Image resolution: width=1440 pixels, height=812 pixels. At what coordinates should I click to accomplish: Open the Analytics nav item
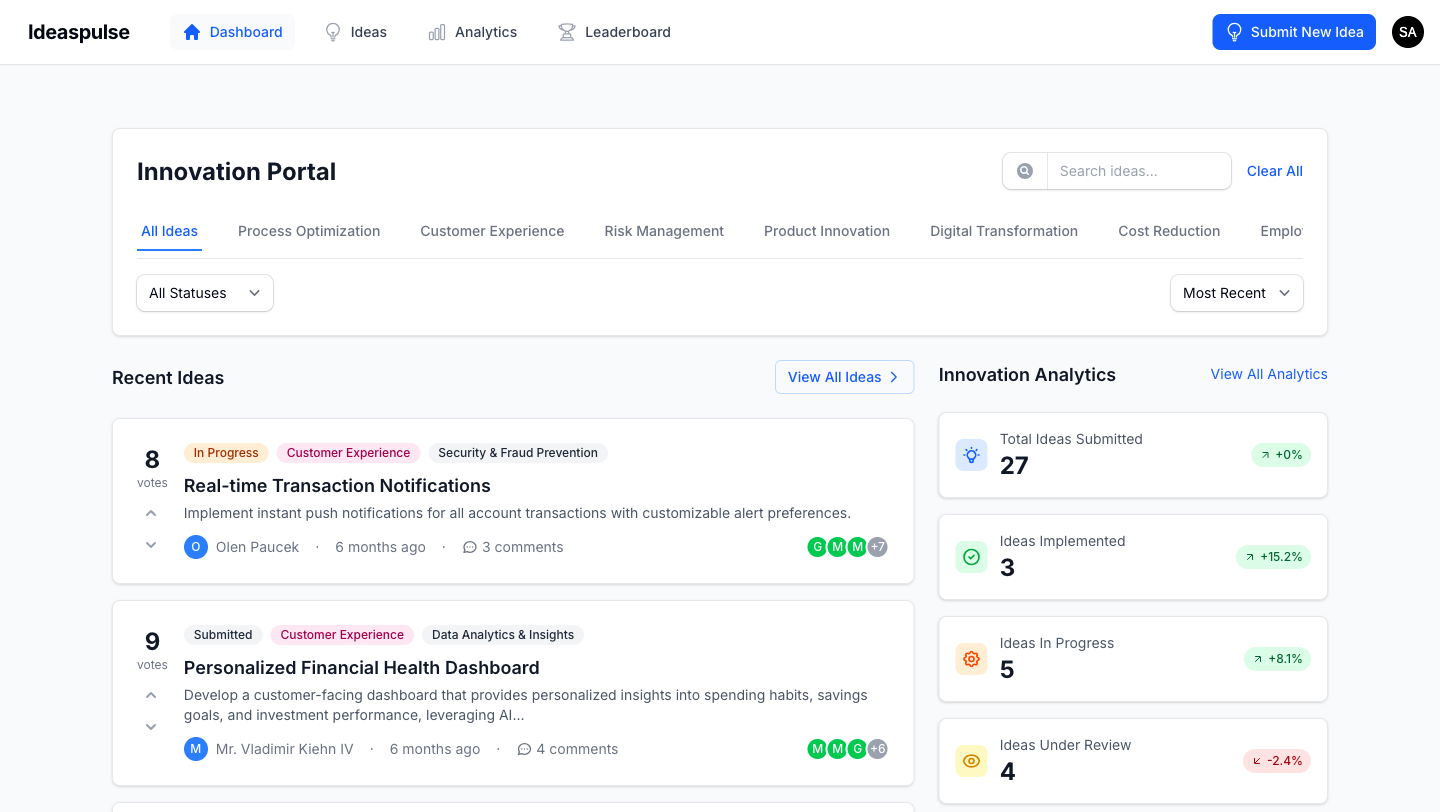click(x=473, y=32)
